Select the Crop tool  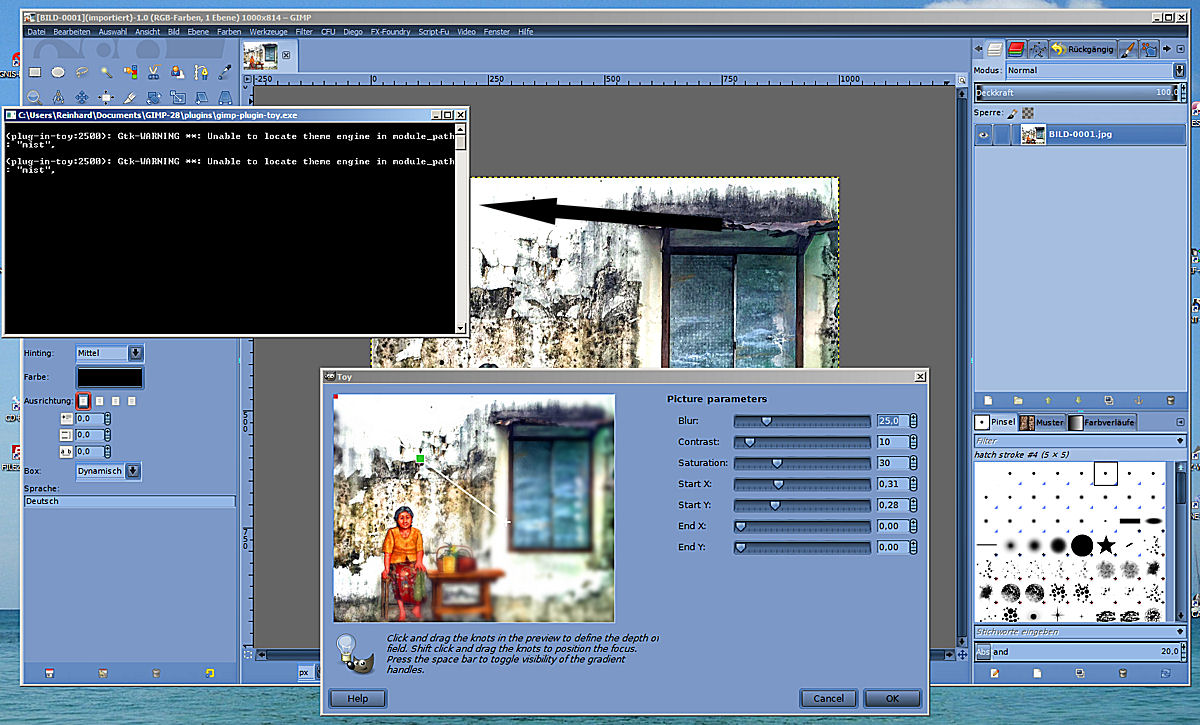coord(130,97)
